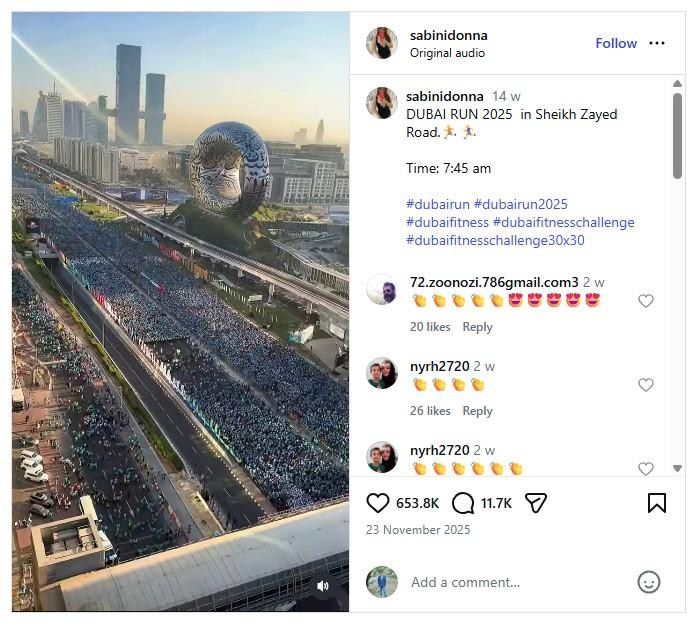Mute the video with the speaker icon
Screen dimensions: 699x626
click(323, 585)
